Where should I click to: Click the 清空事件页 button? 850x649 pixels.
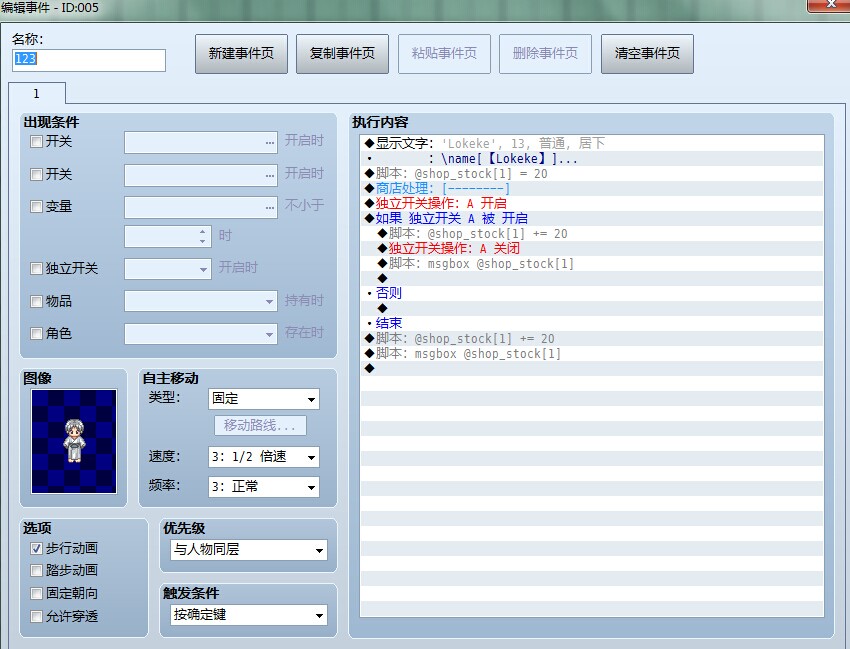coord(647,54)
